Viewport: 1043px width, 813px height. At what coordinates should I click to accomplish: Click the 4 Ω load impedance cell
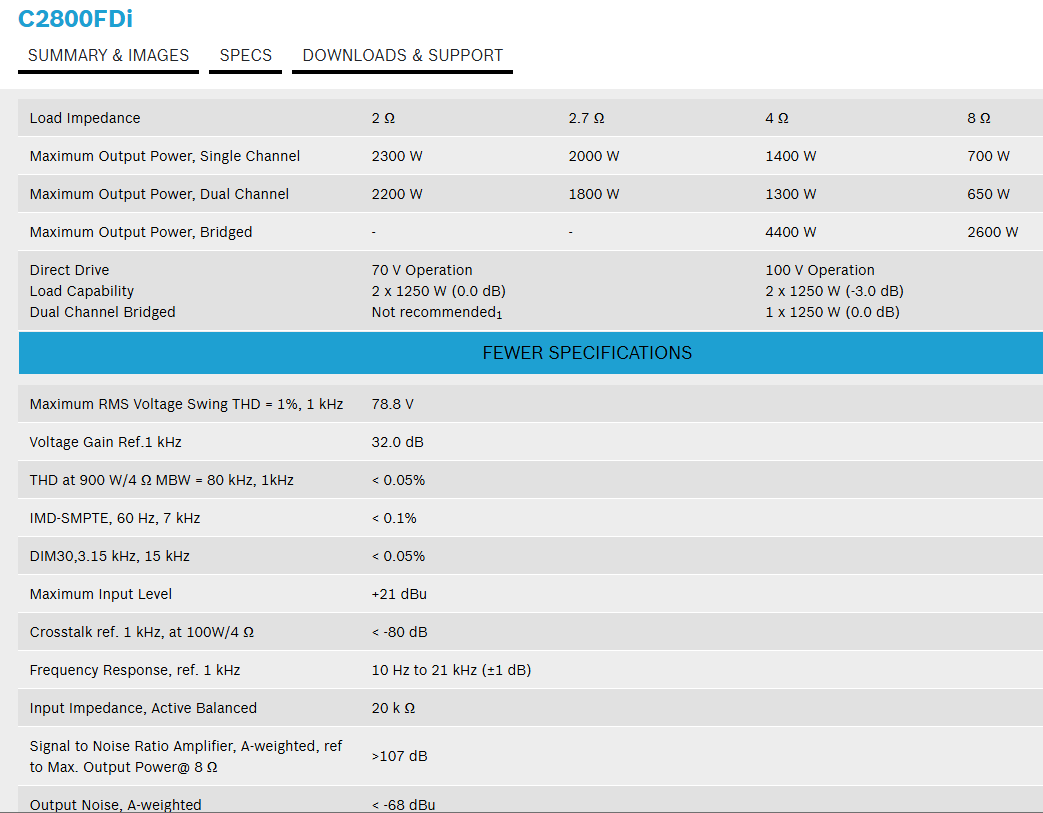coord(776,118)
